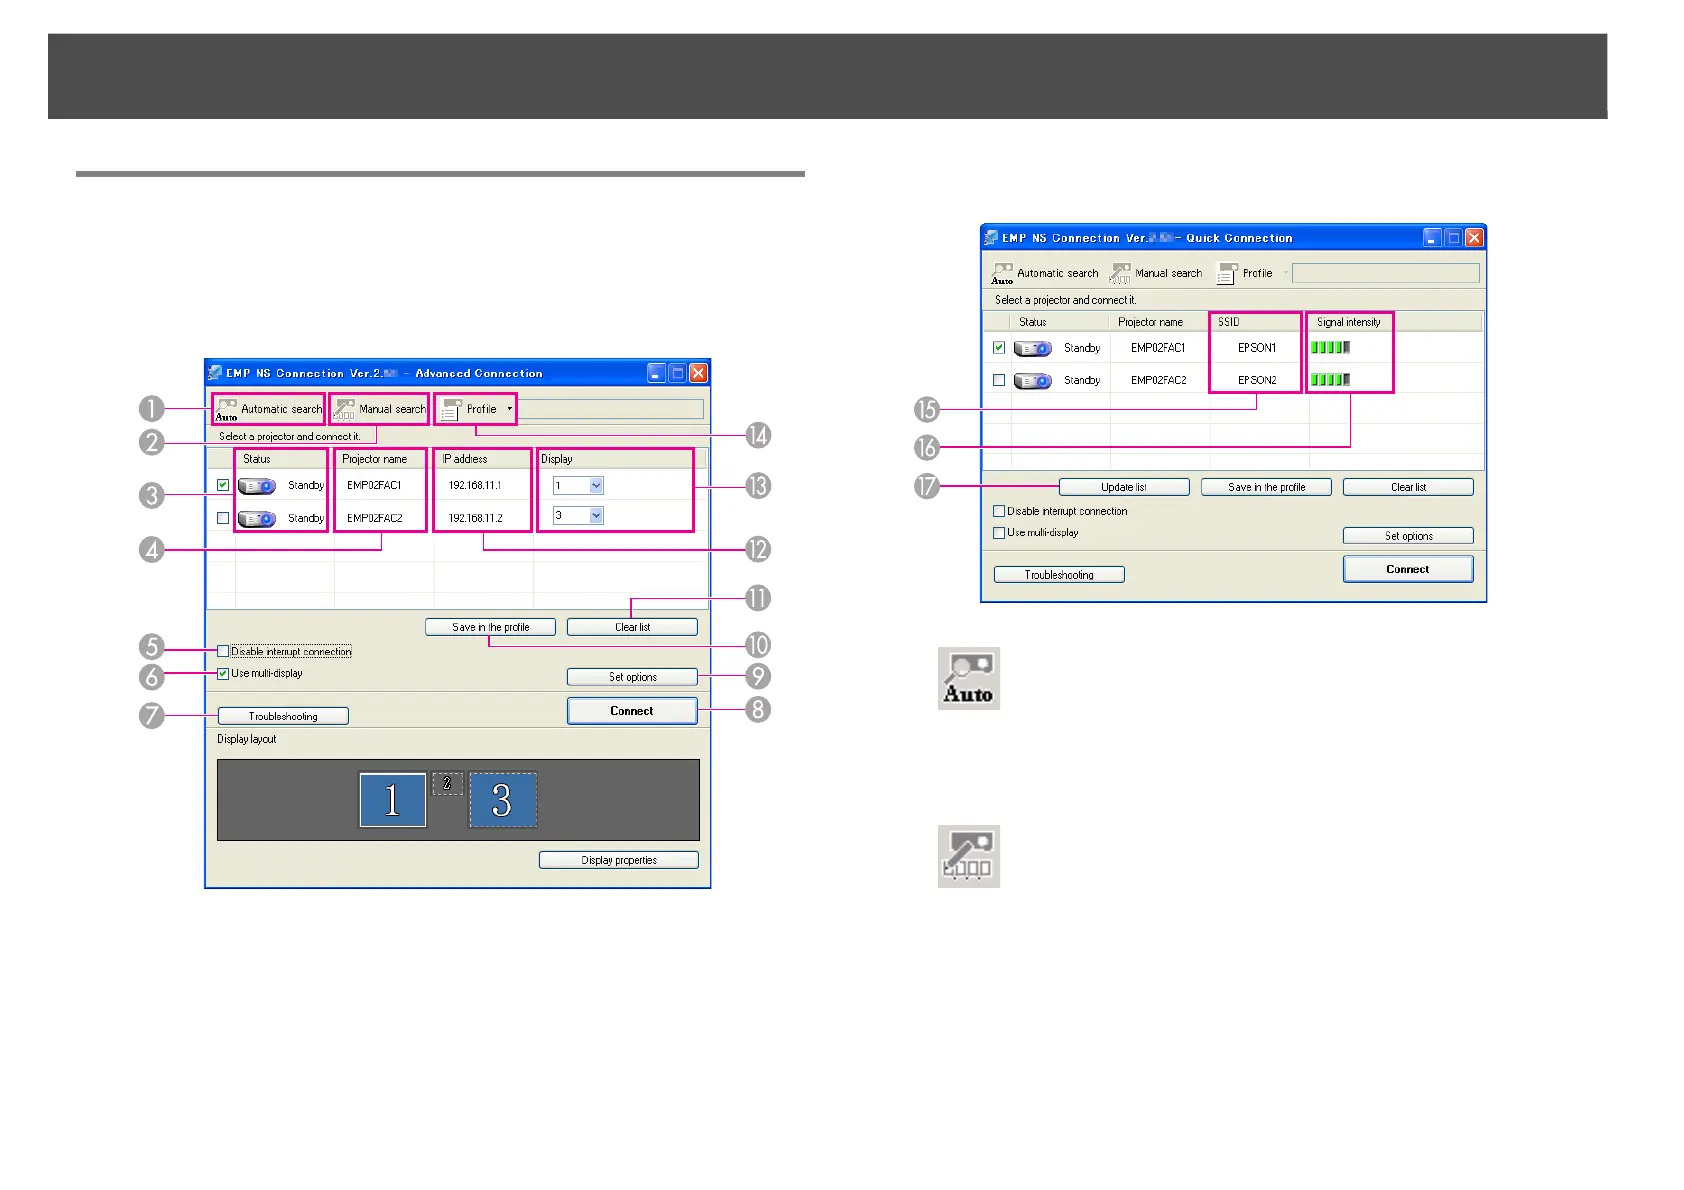The image size is (1684, 1190).
Task: Click Display properties button
Action: pyautogui.click(x=619, y=860)
